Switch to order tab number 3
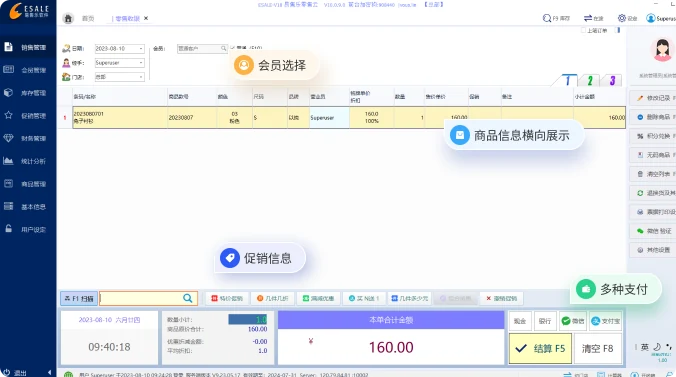The image size is (676, 377). coord(612,80)
